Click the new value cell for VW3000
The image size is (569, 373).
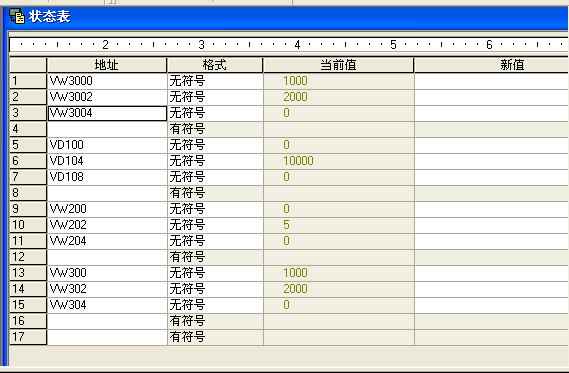491,81
